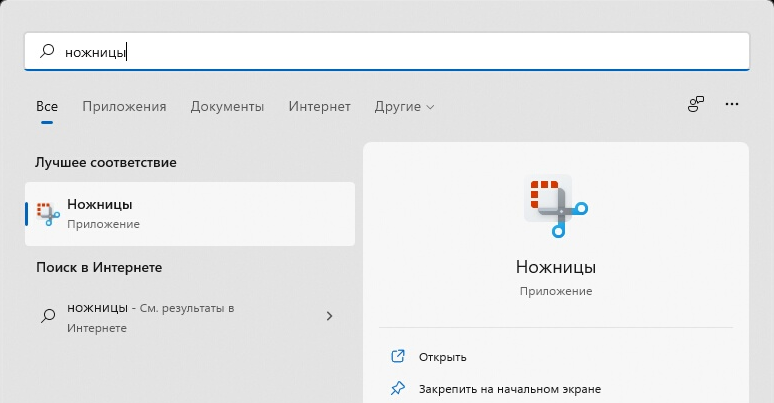Switch to the 'Приложения' tab

point(124,106)
